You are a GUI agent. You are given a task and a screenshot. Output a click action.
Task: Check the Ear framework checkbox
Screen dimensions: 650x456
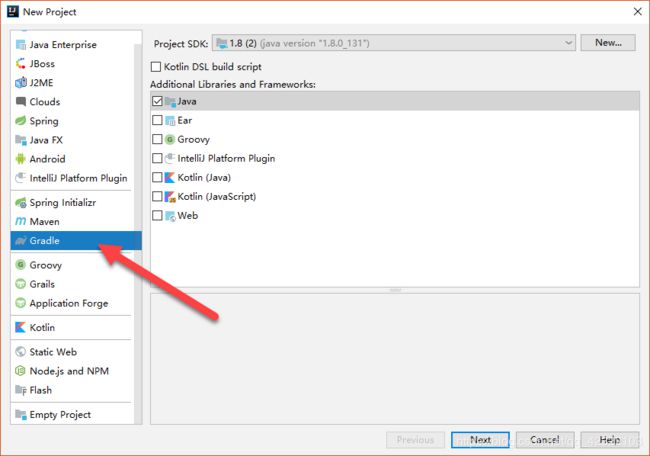[x=157, y=120]
